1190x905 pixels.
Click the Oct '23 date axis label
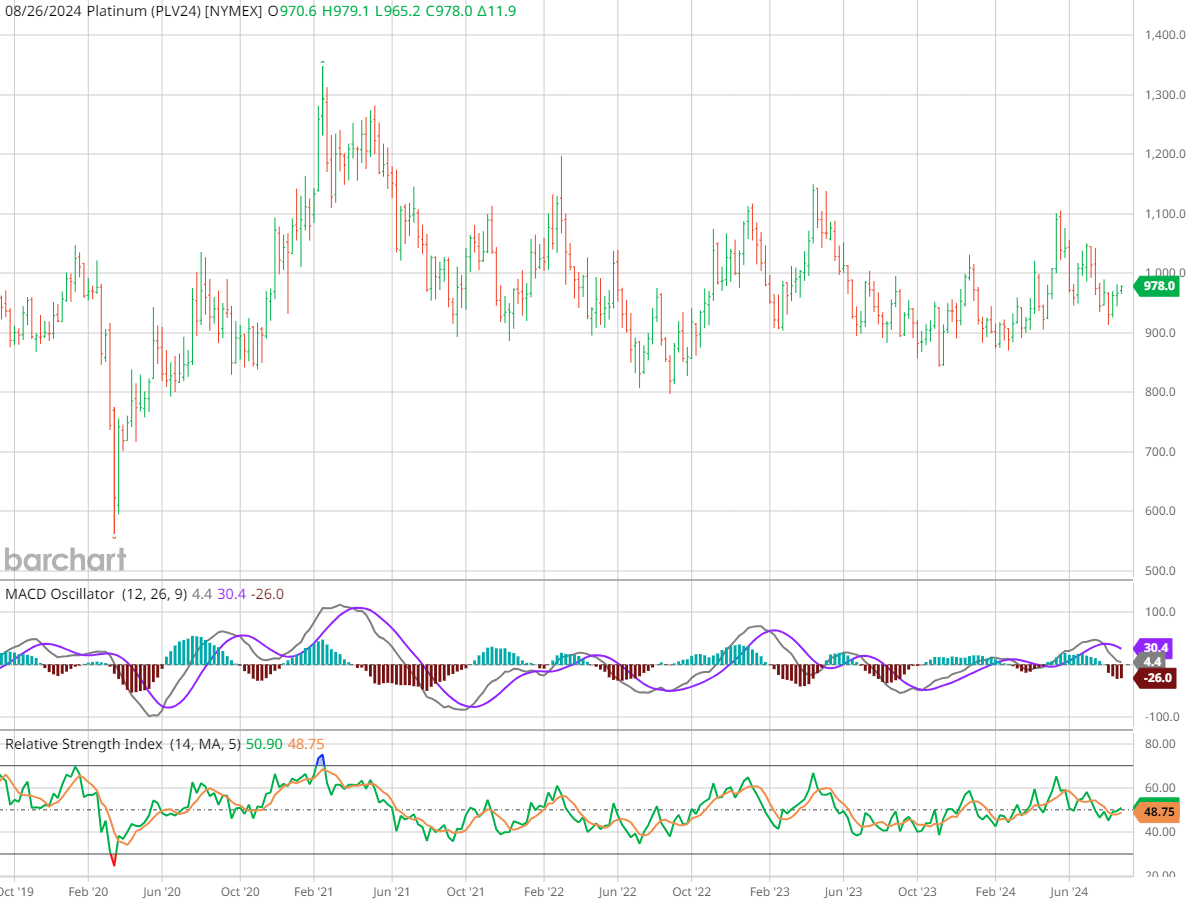tap(917, 891)
